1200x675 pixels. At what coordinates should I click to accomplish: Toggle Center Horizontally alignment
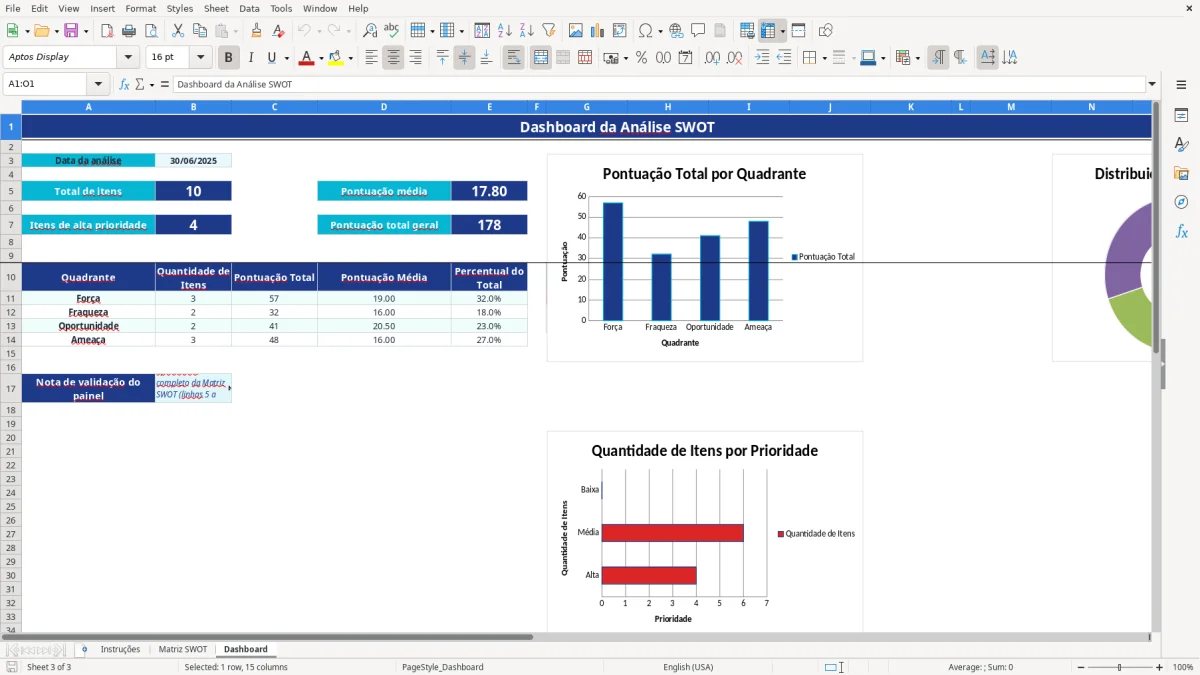(393, 58)
